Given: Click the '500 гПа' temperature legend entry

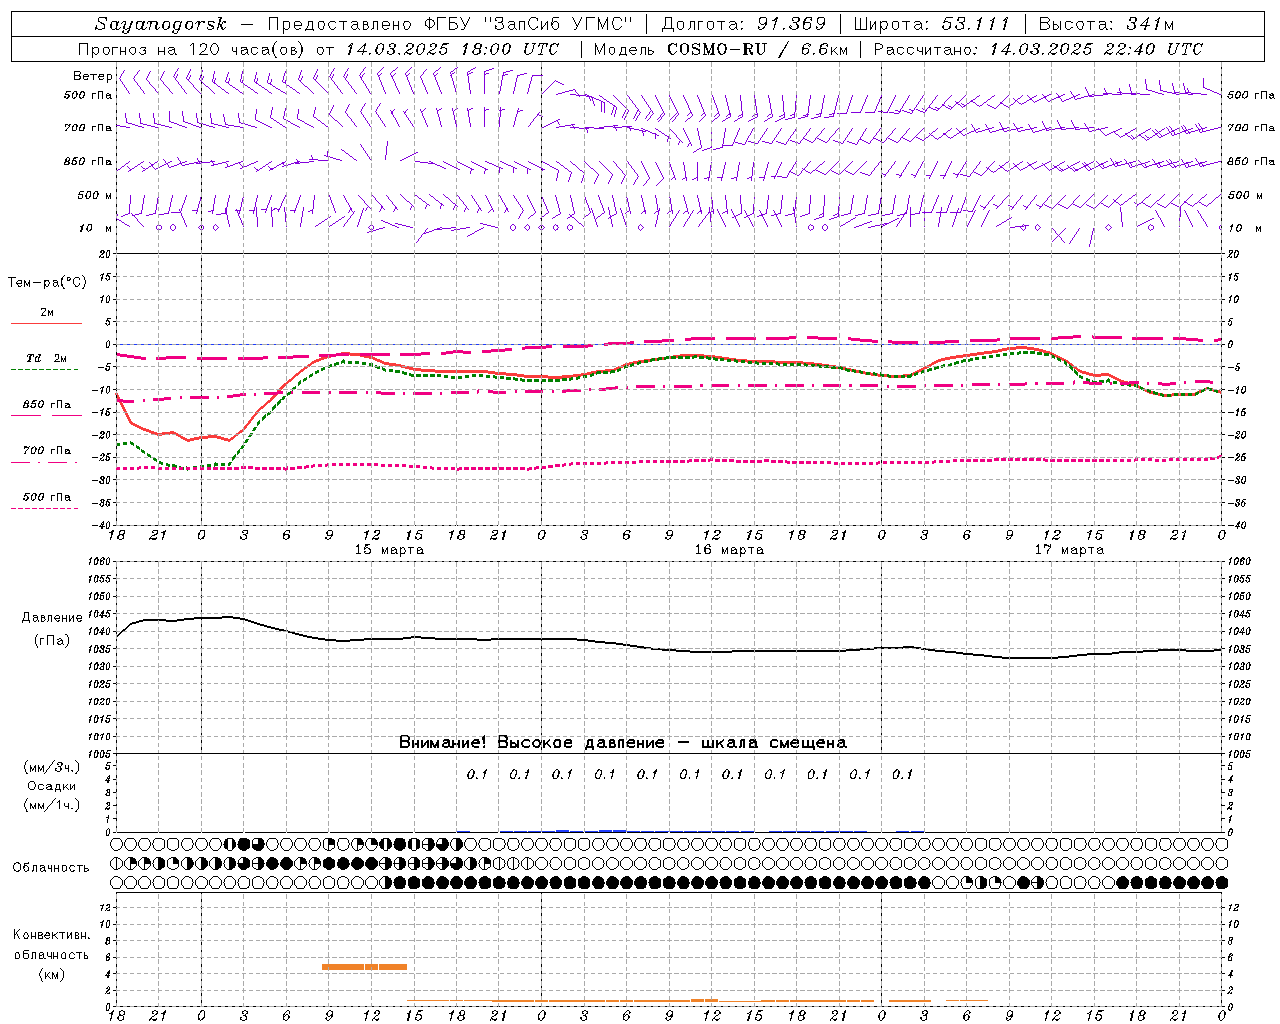Looking at the screenshot, I should 47,497.
